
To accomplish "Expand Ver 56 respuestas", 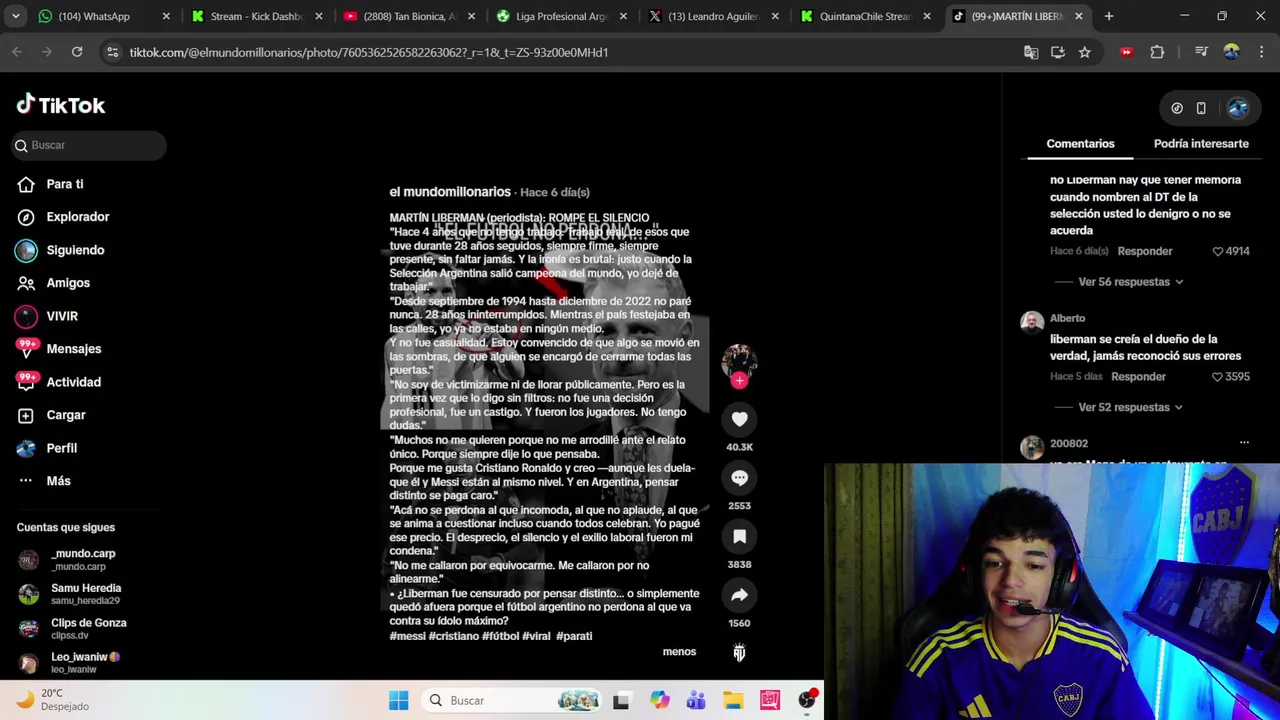I will coord(1130,282).
